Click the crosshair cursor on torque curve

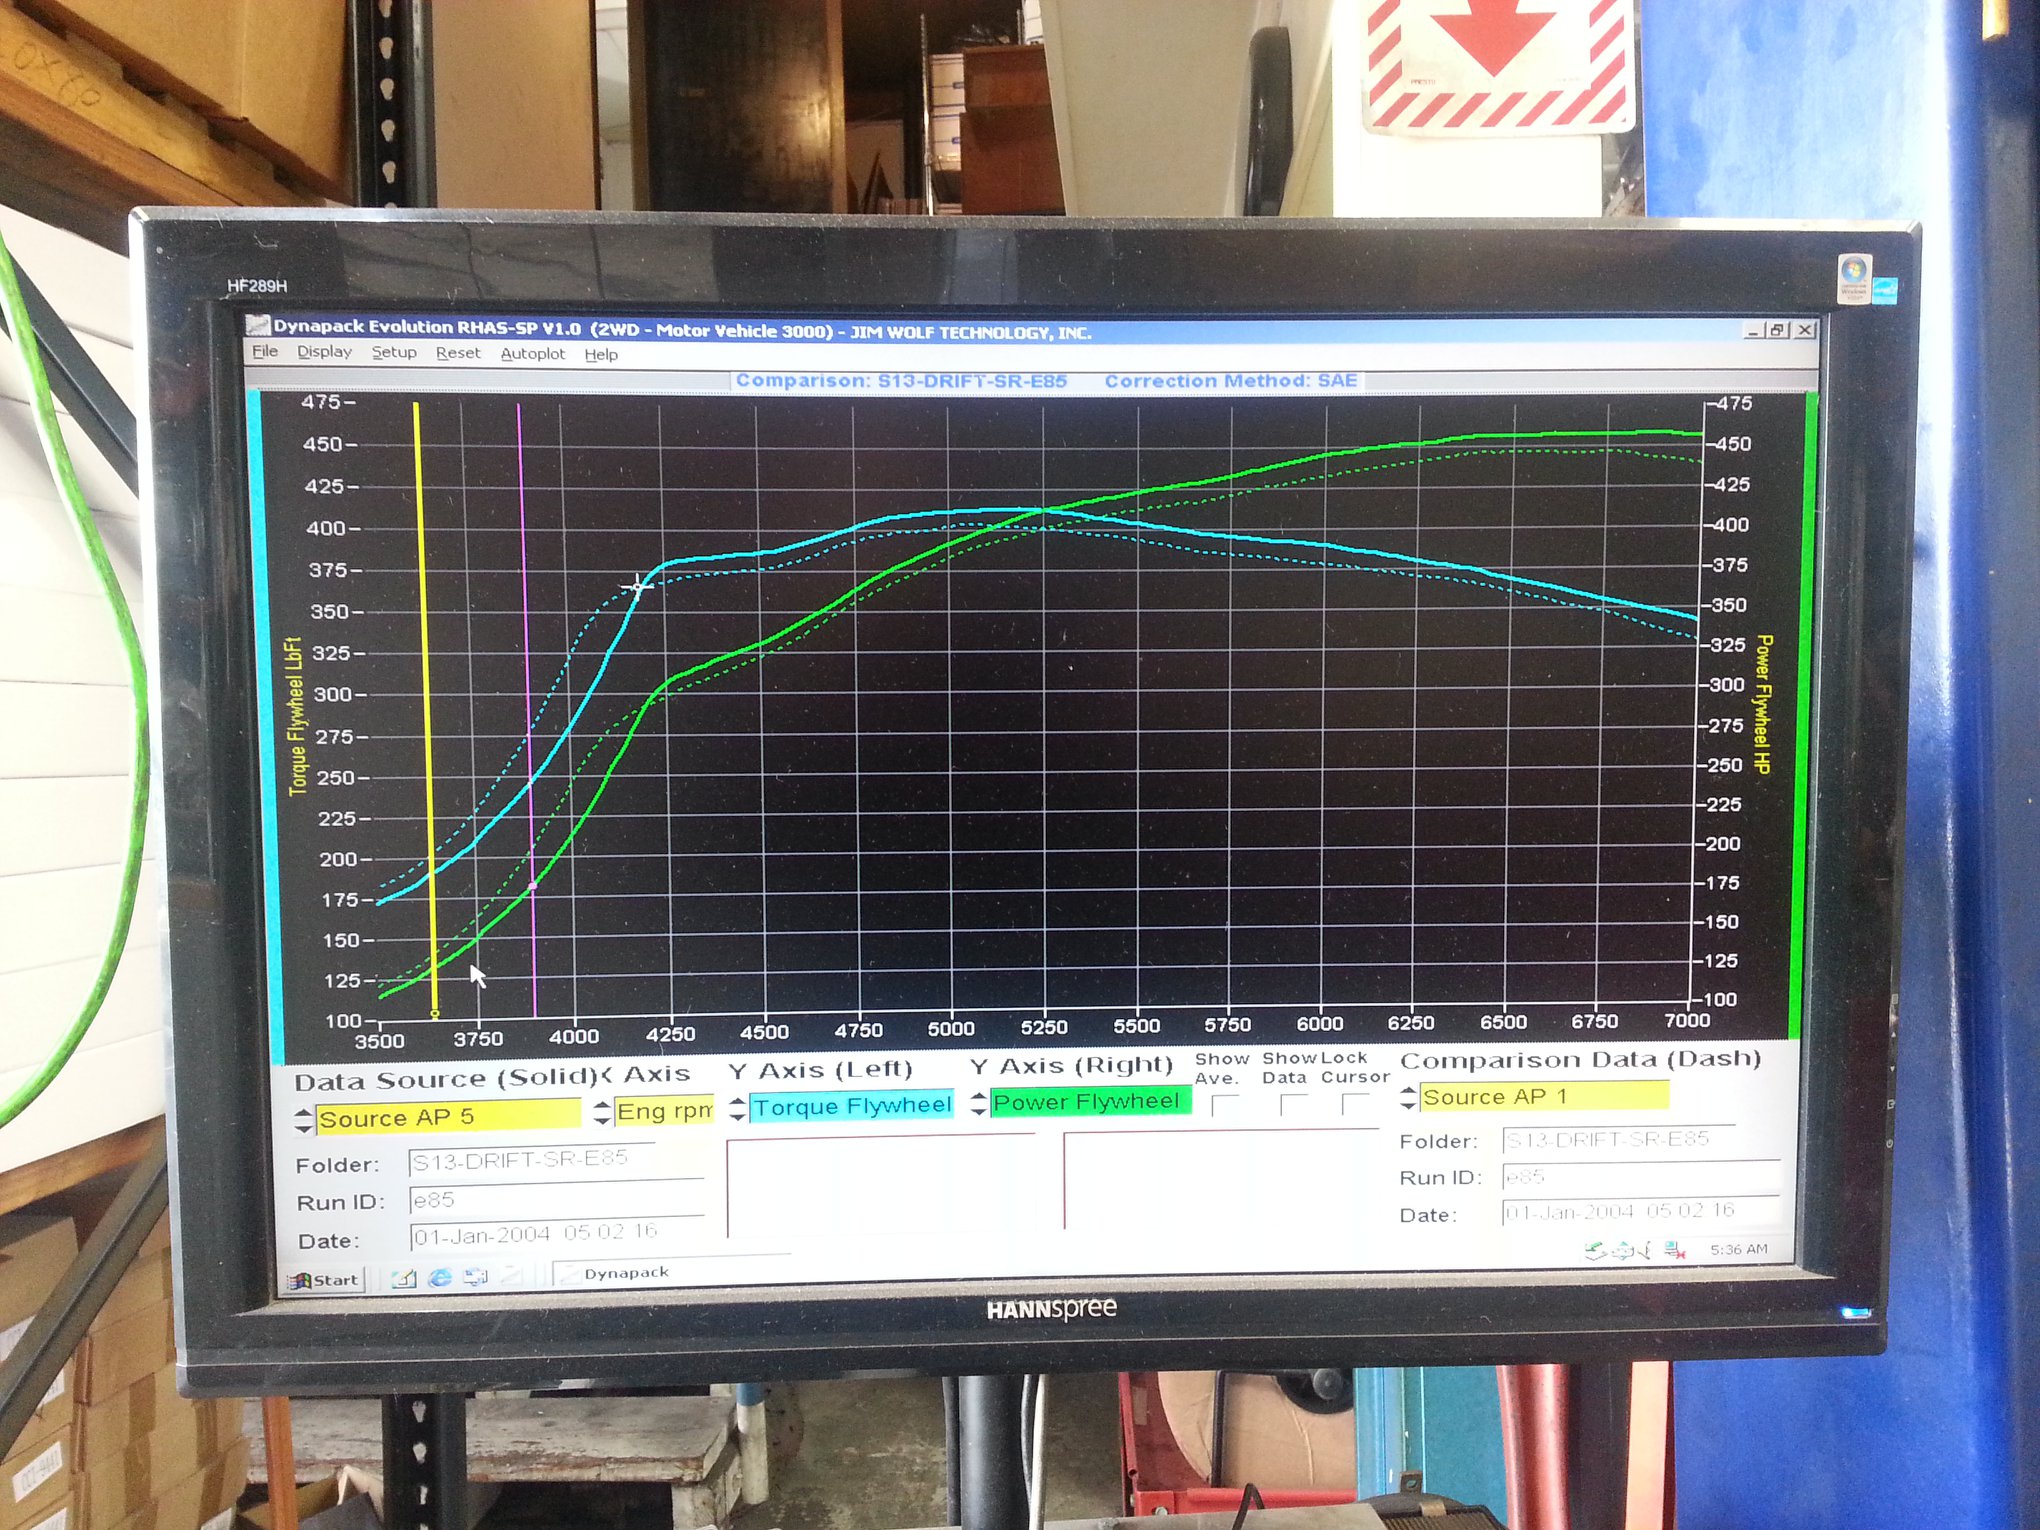[638, 586]
